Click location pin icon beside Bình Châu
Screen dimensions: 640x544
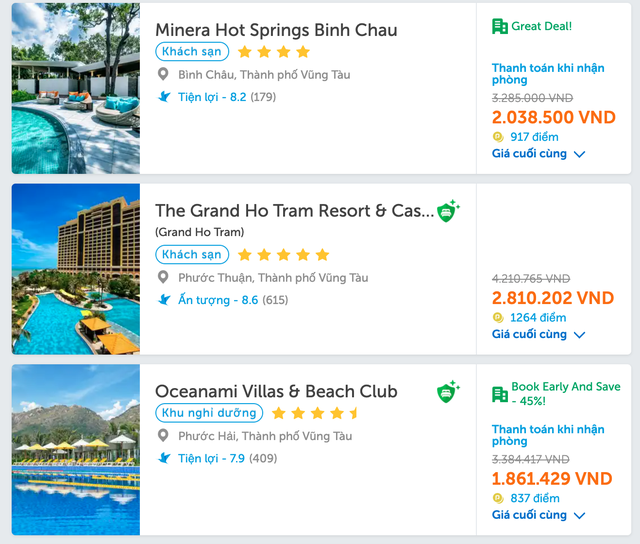click(x=164, y=75)
